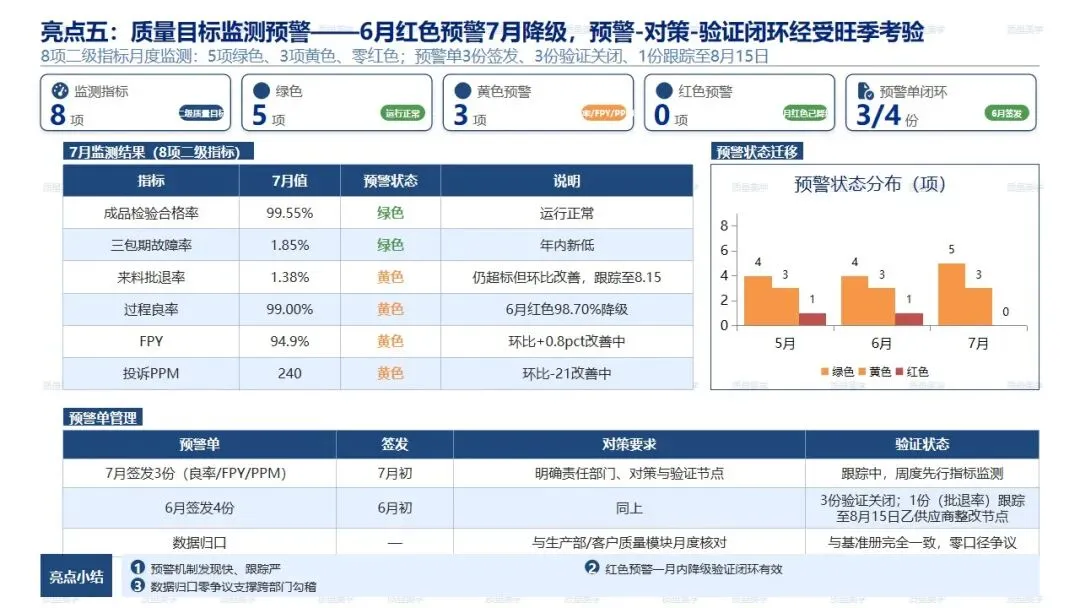Image resolution: width=1080 pixels, height=608 pixels.
Task: Click the 6月签发4份 cell
Action: [x=199, y=508]
